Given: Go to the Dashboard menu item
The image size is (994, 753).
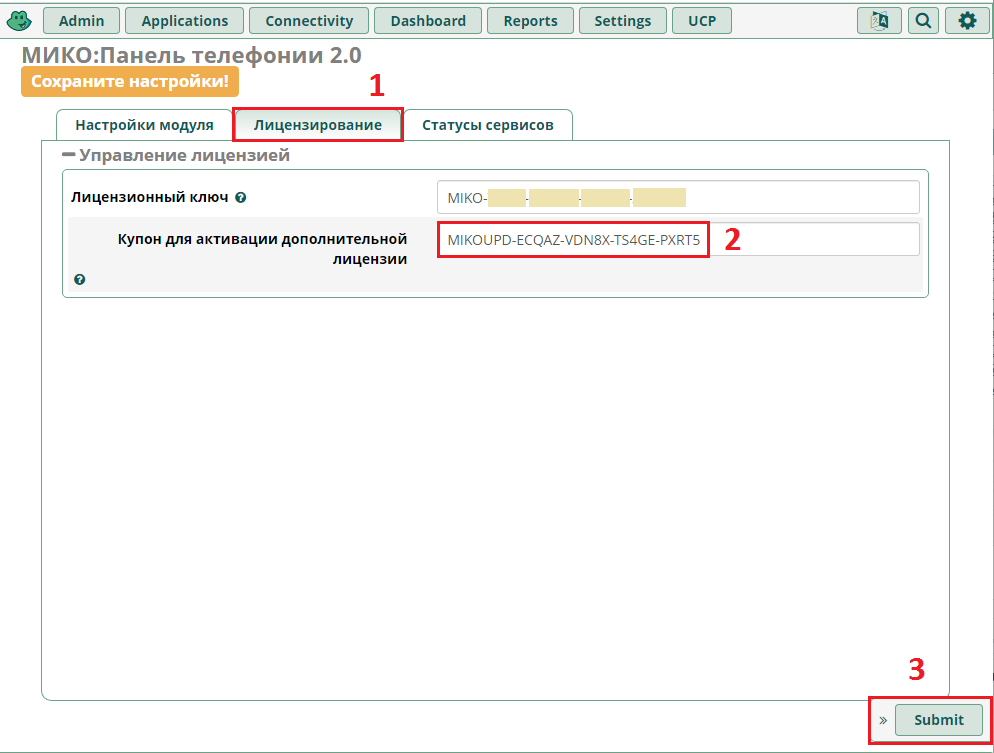Looking at the screenshot, I should tap(428, 20).
